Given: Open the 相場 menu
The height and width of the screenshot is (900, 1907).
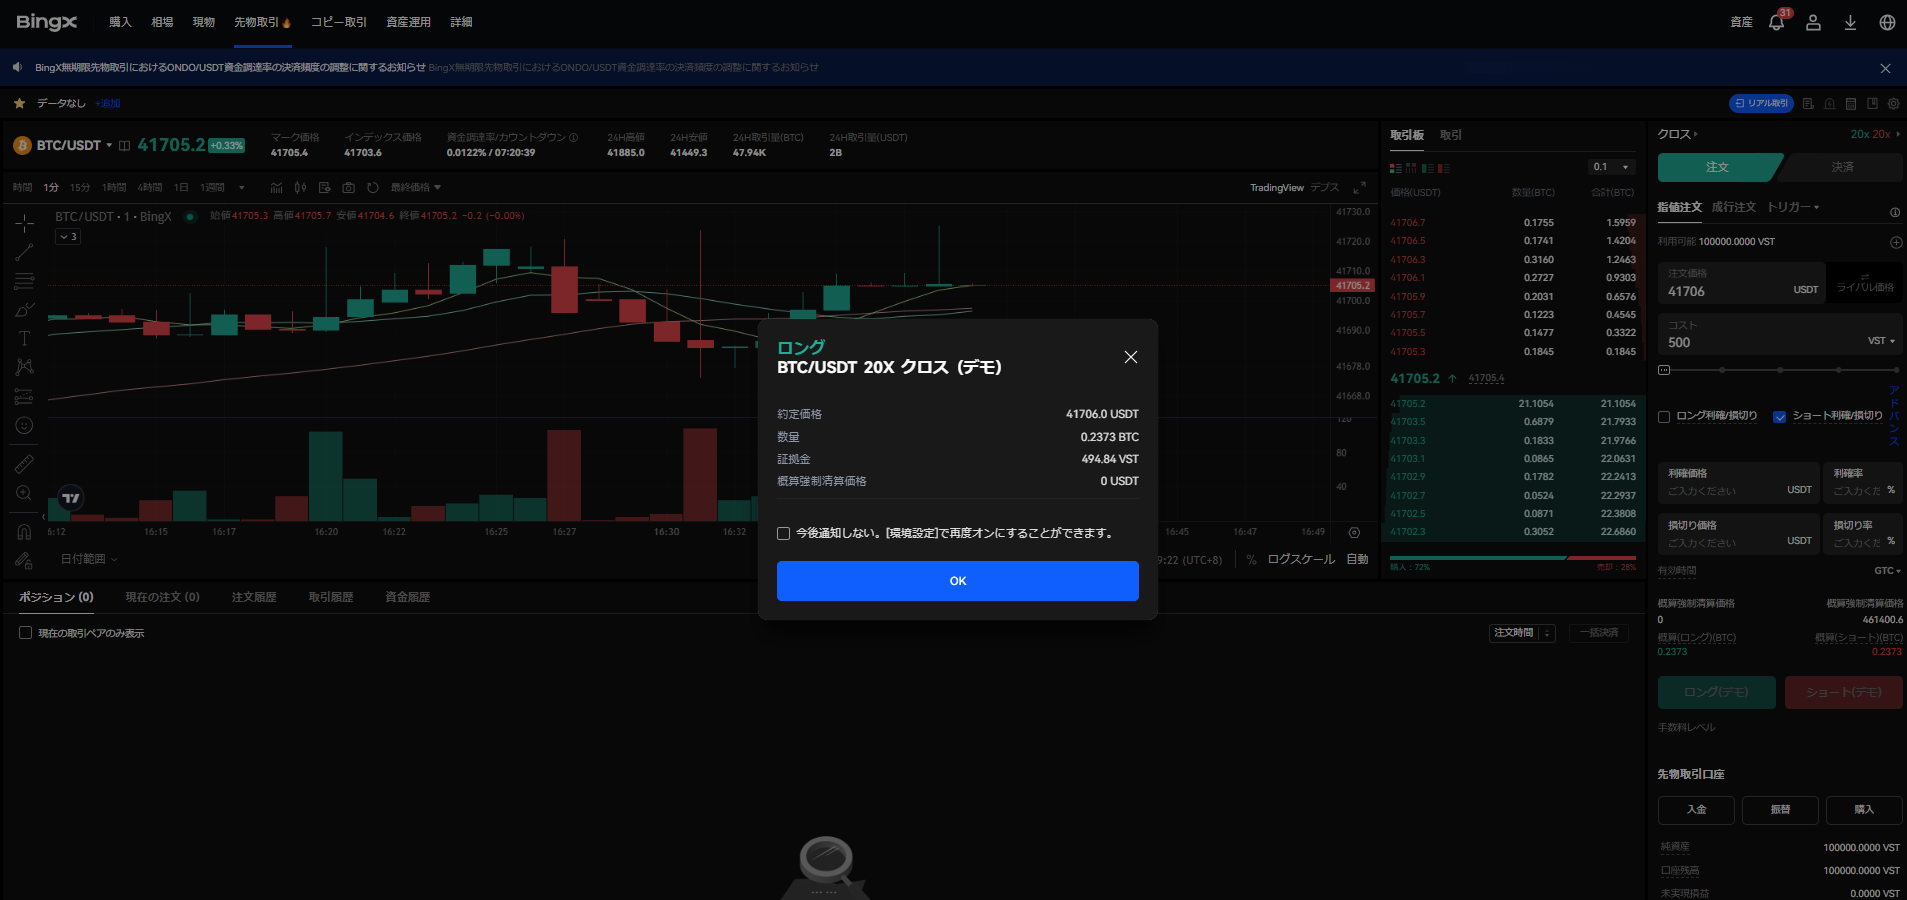Looking at the screenshot, I should (162, 22).
